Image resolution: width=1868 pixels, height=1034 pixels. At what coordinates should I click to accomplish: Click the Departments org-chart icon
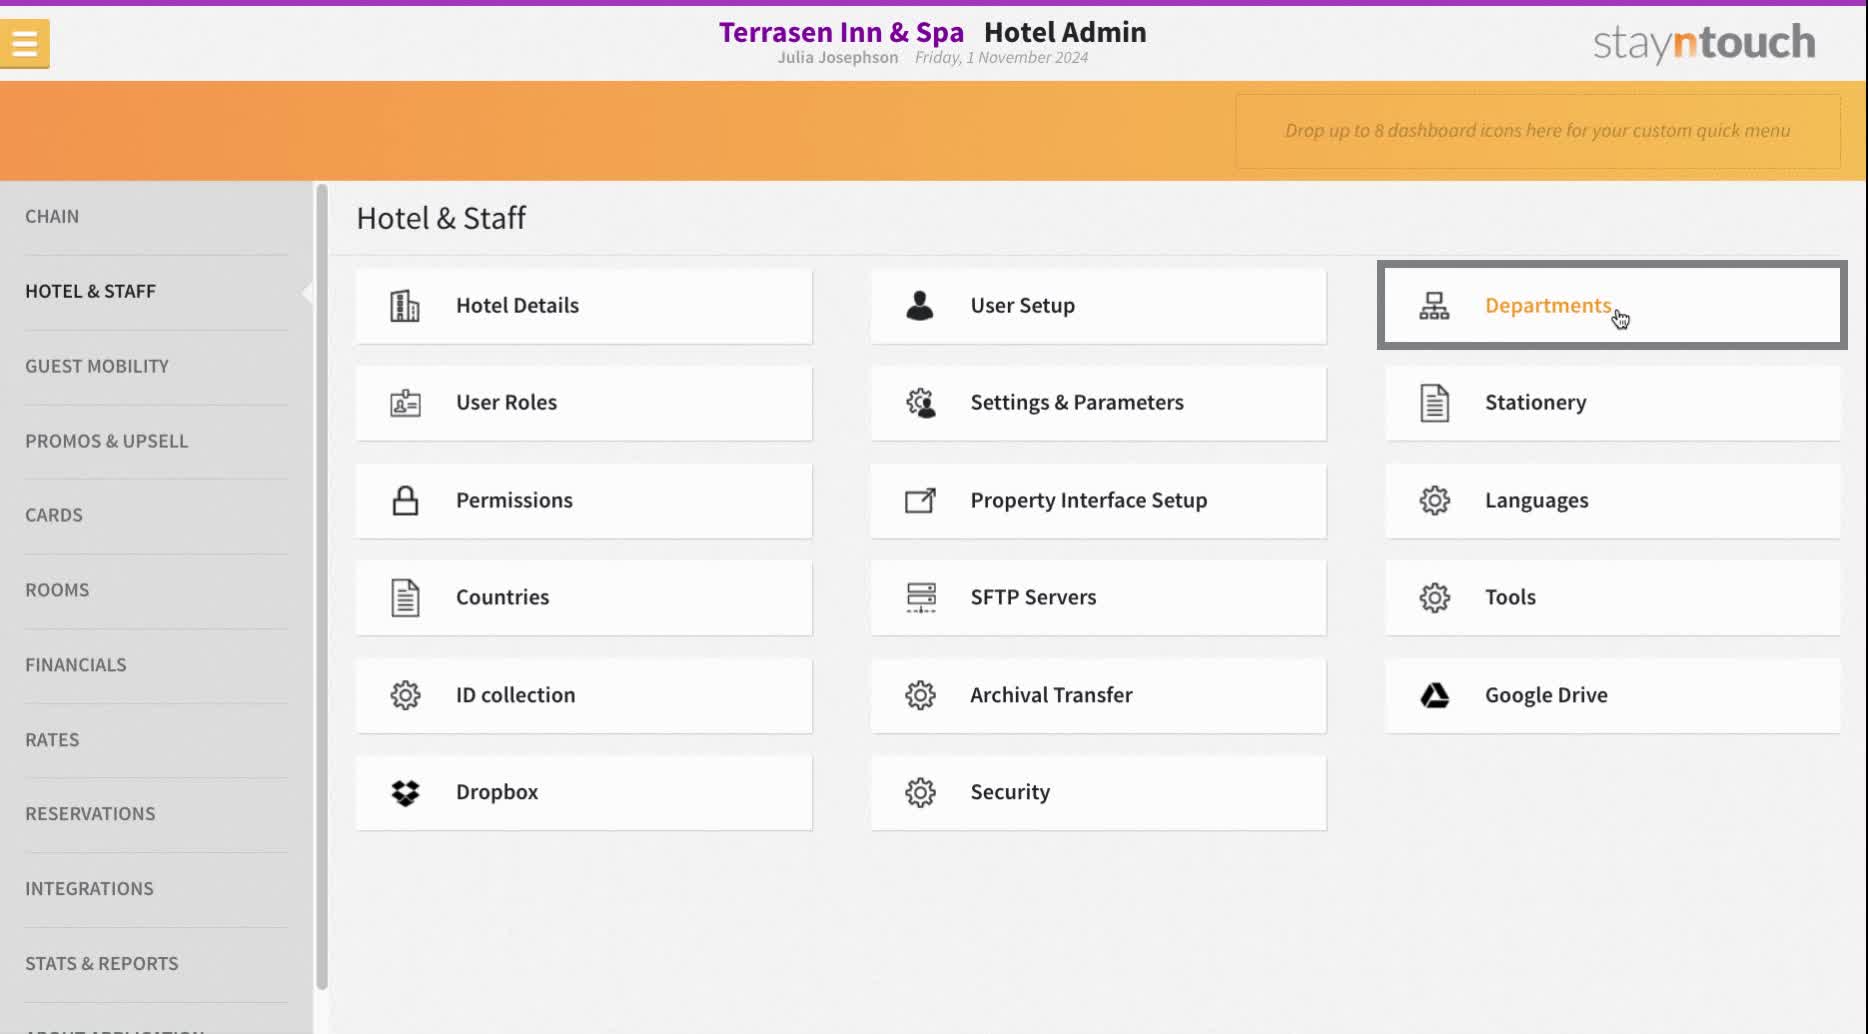[1434, 306]
